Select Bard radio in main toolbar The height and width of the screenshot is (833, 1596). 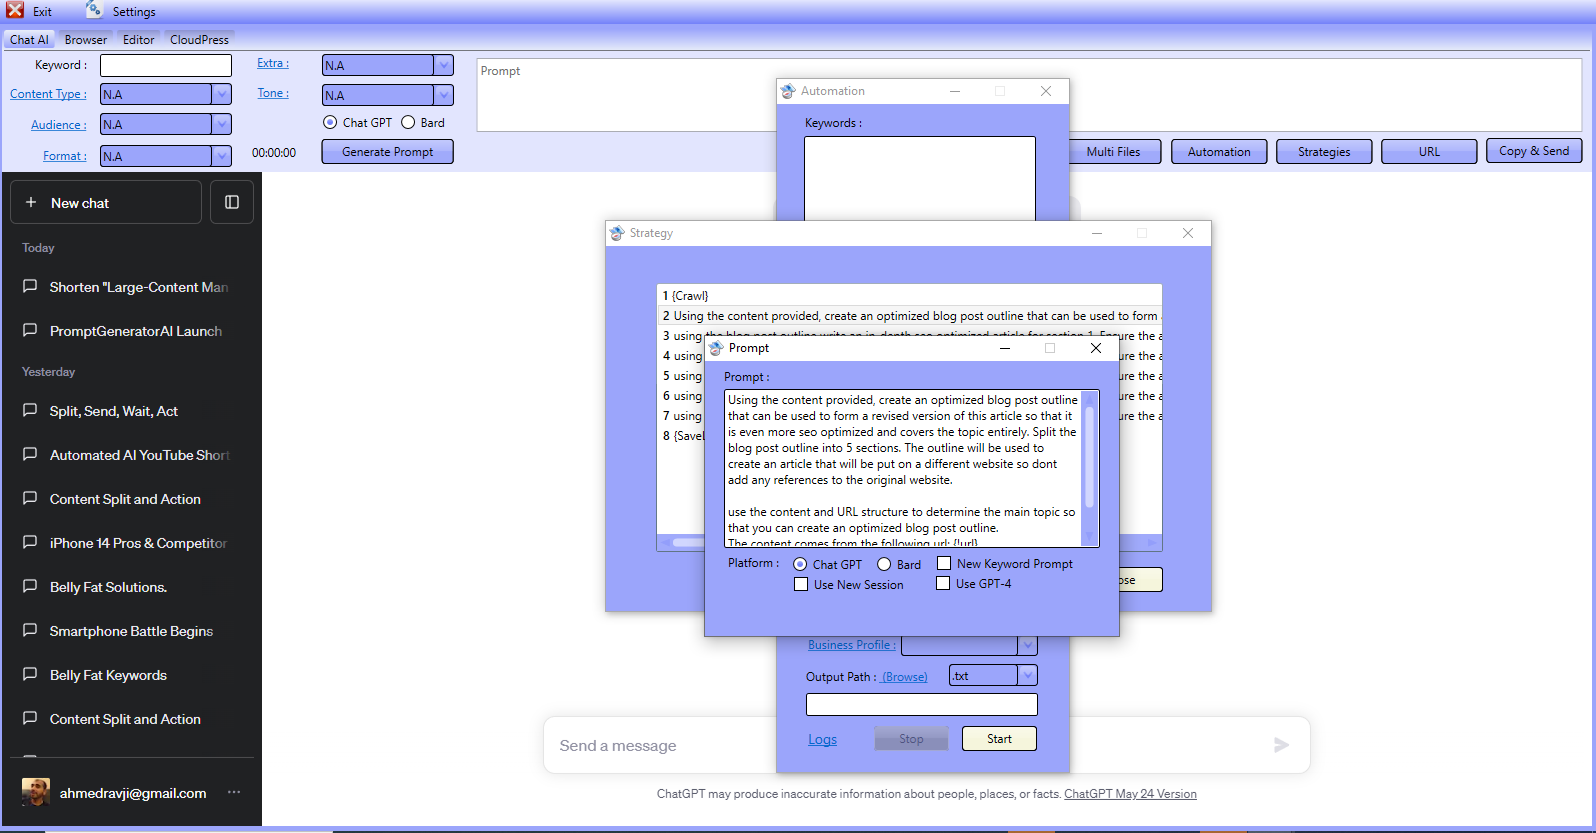[x=408, y=122]
